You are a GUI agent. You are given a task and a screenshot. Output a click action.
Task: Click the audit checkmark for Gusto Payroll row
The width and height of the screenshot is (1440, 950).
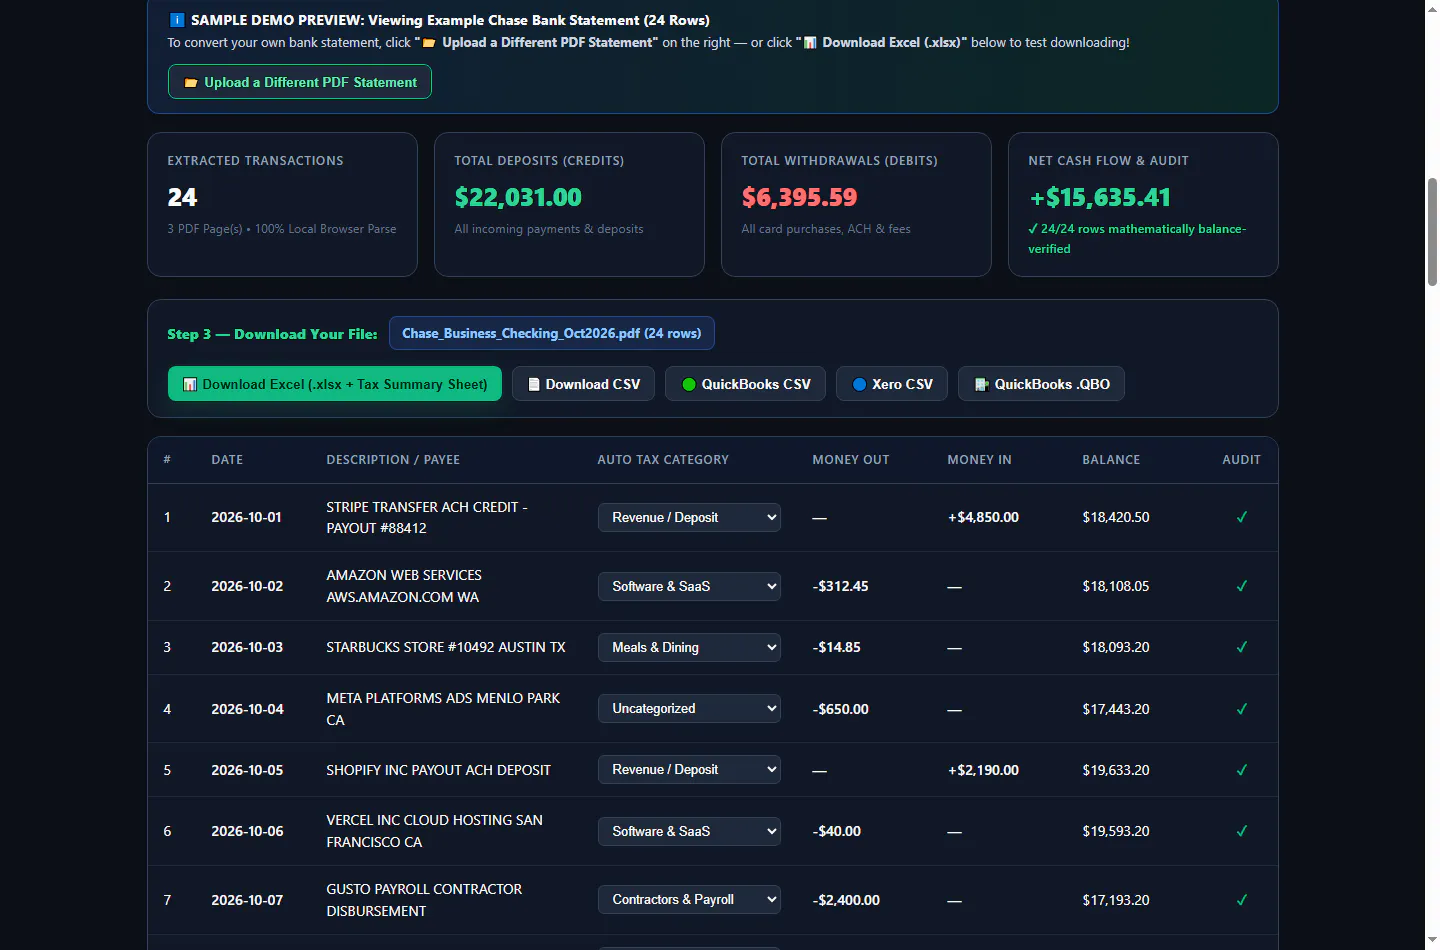point(1242,900)
